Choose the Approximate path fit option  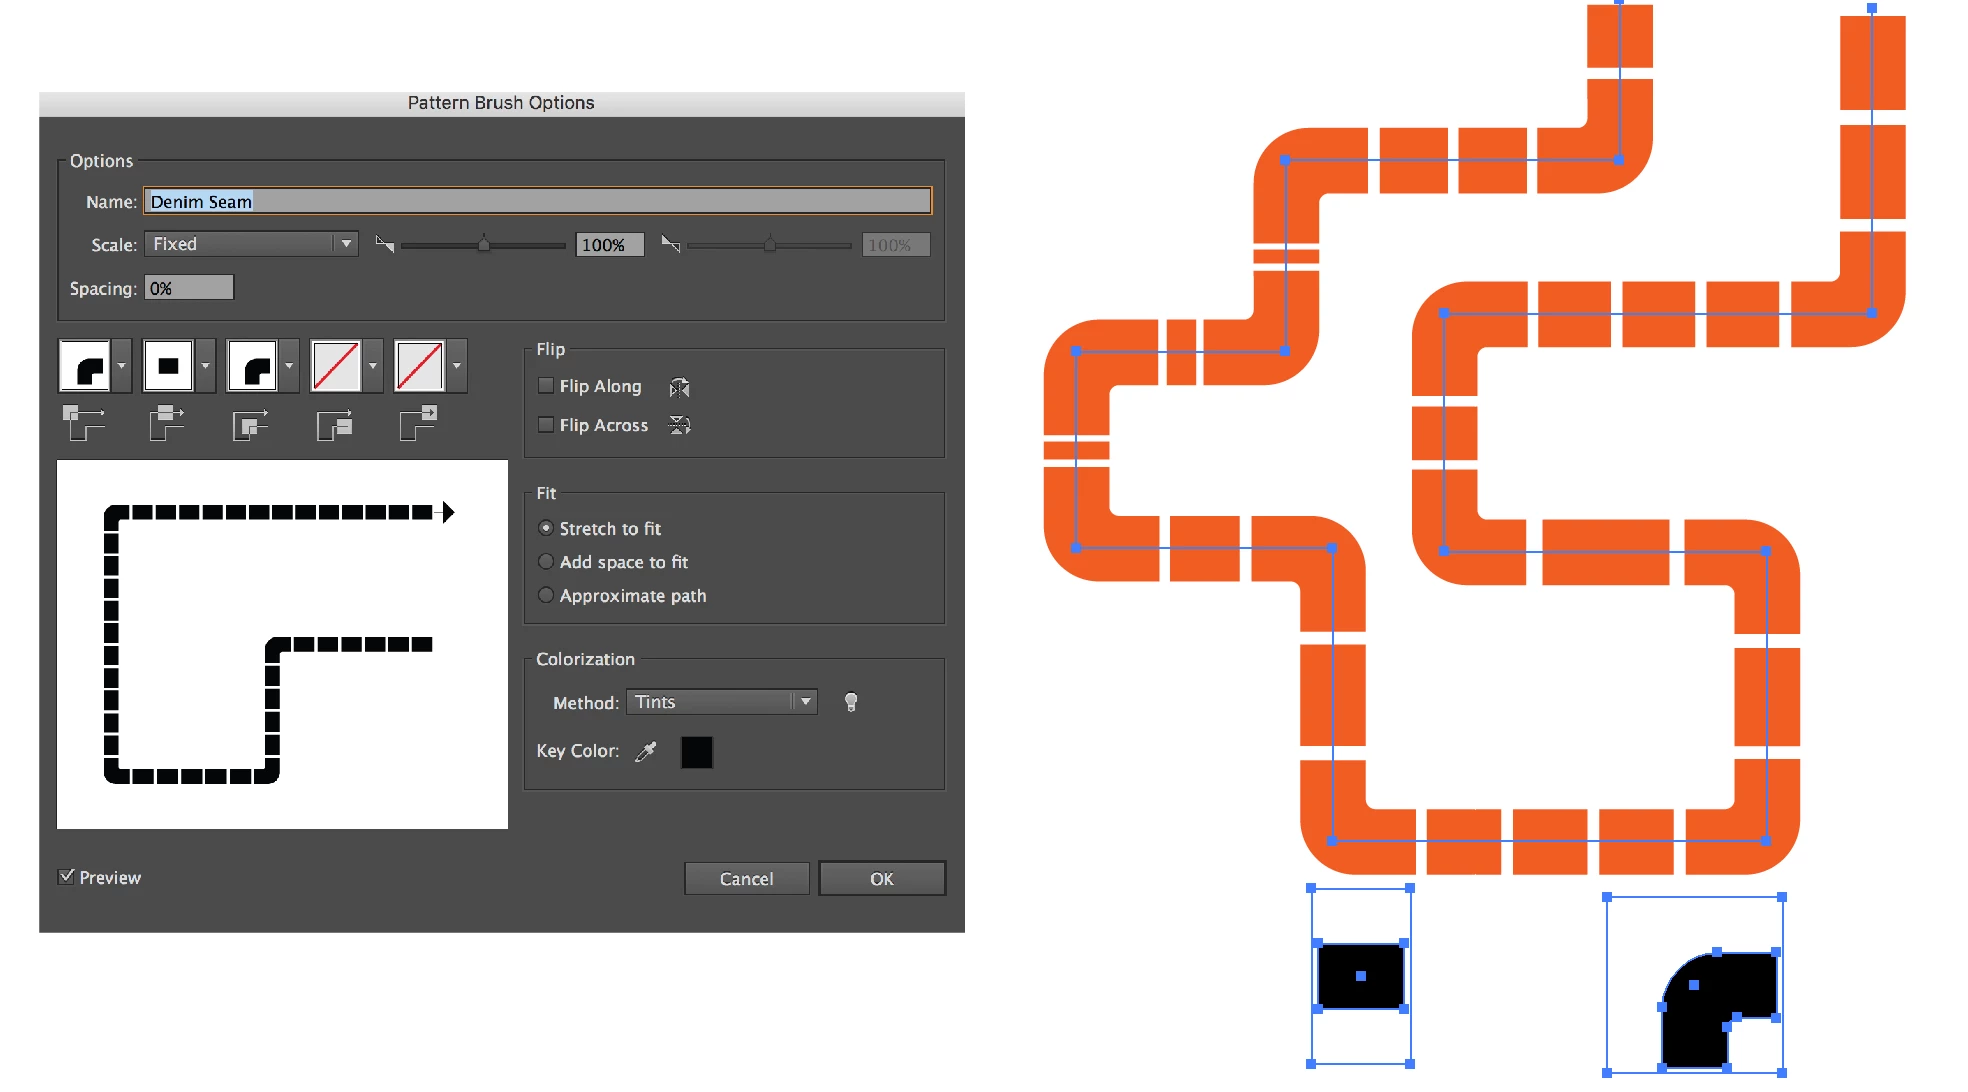point(546,595)
